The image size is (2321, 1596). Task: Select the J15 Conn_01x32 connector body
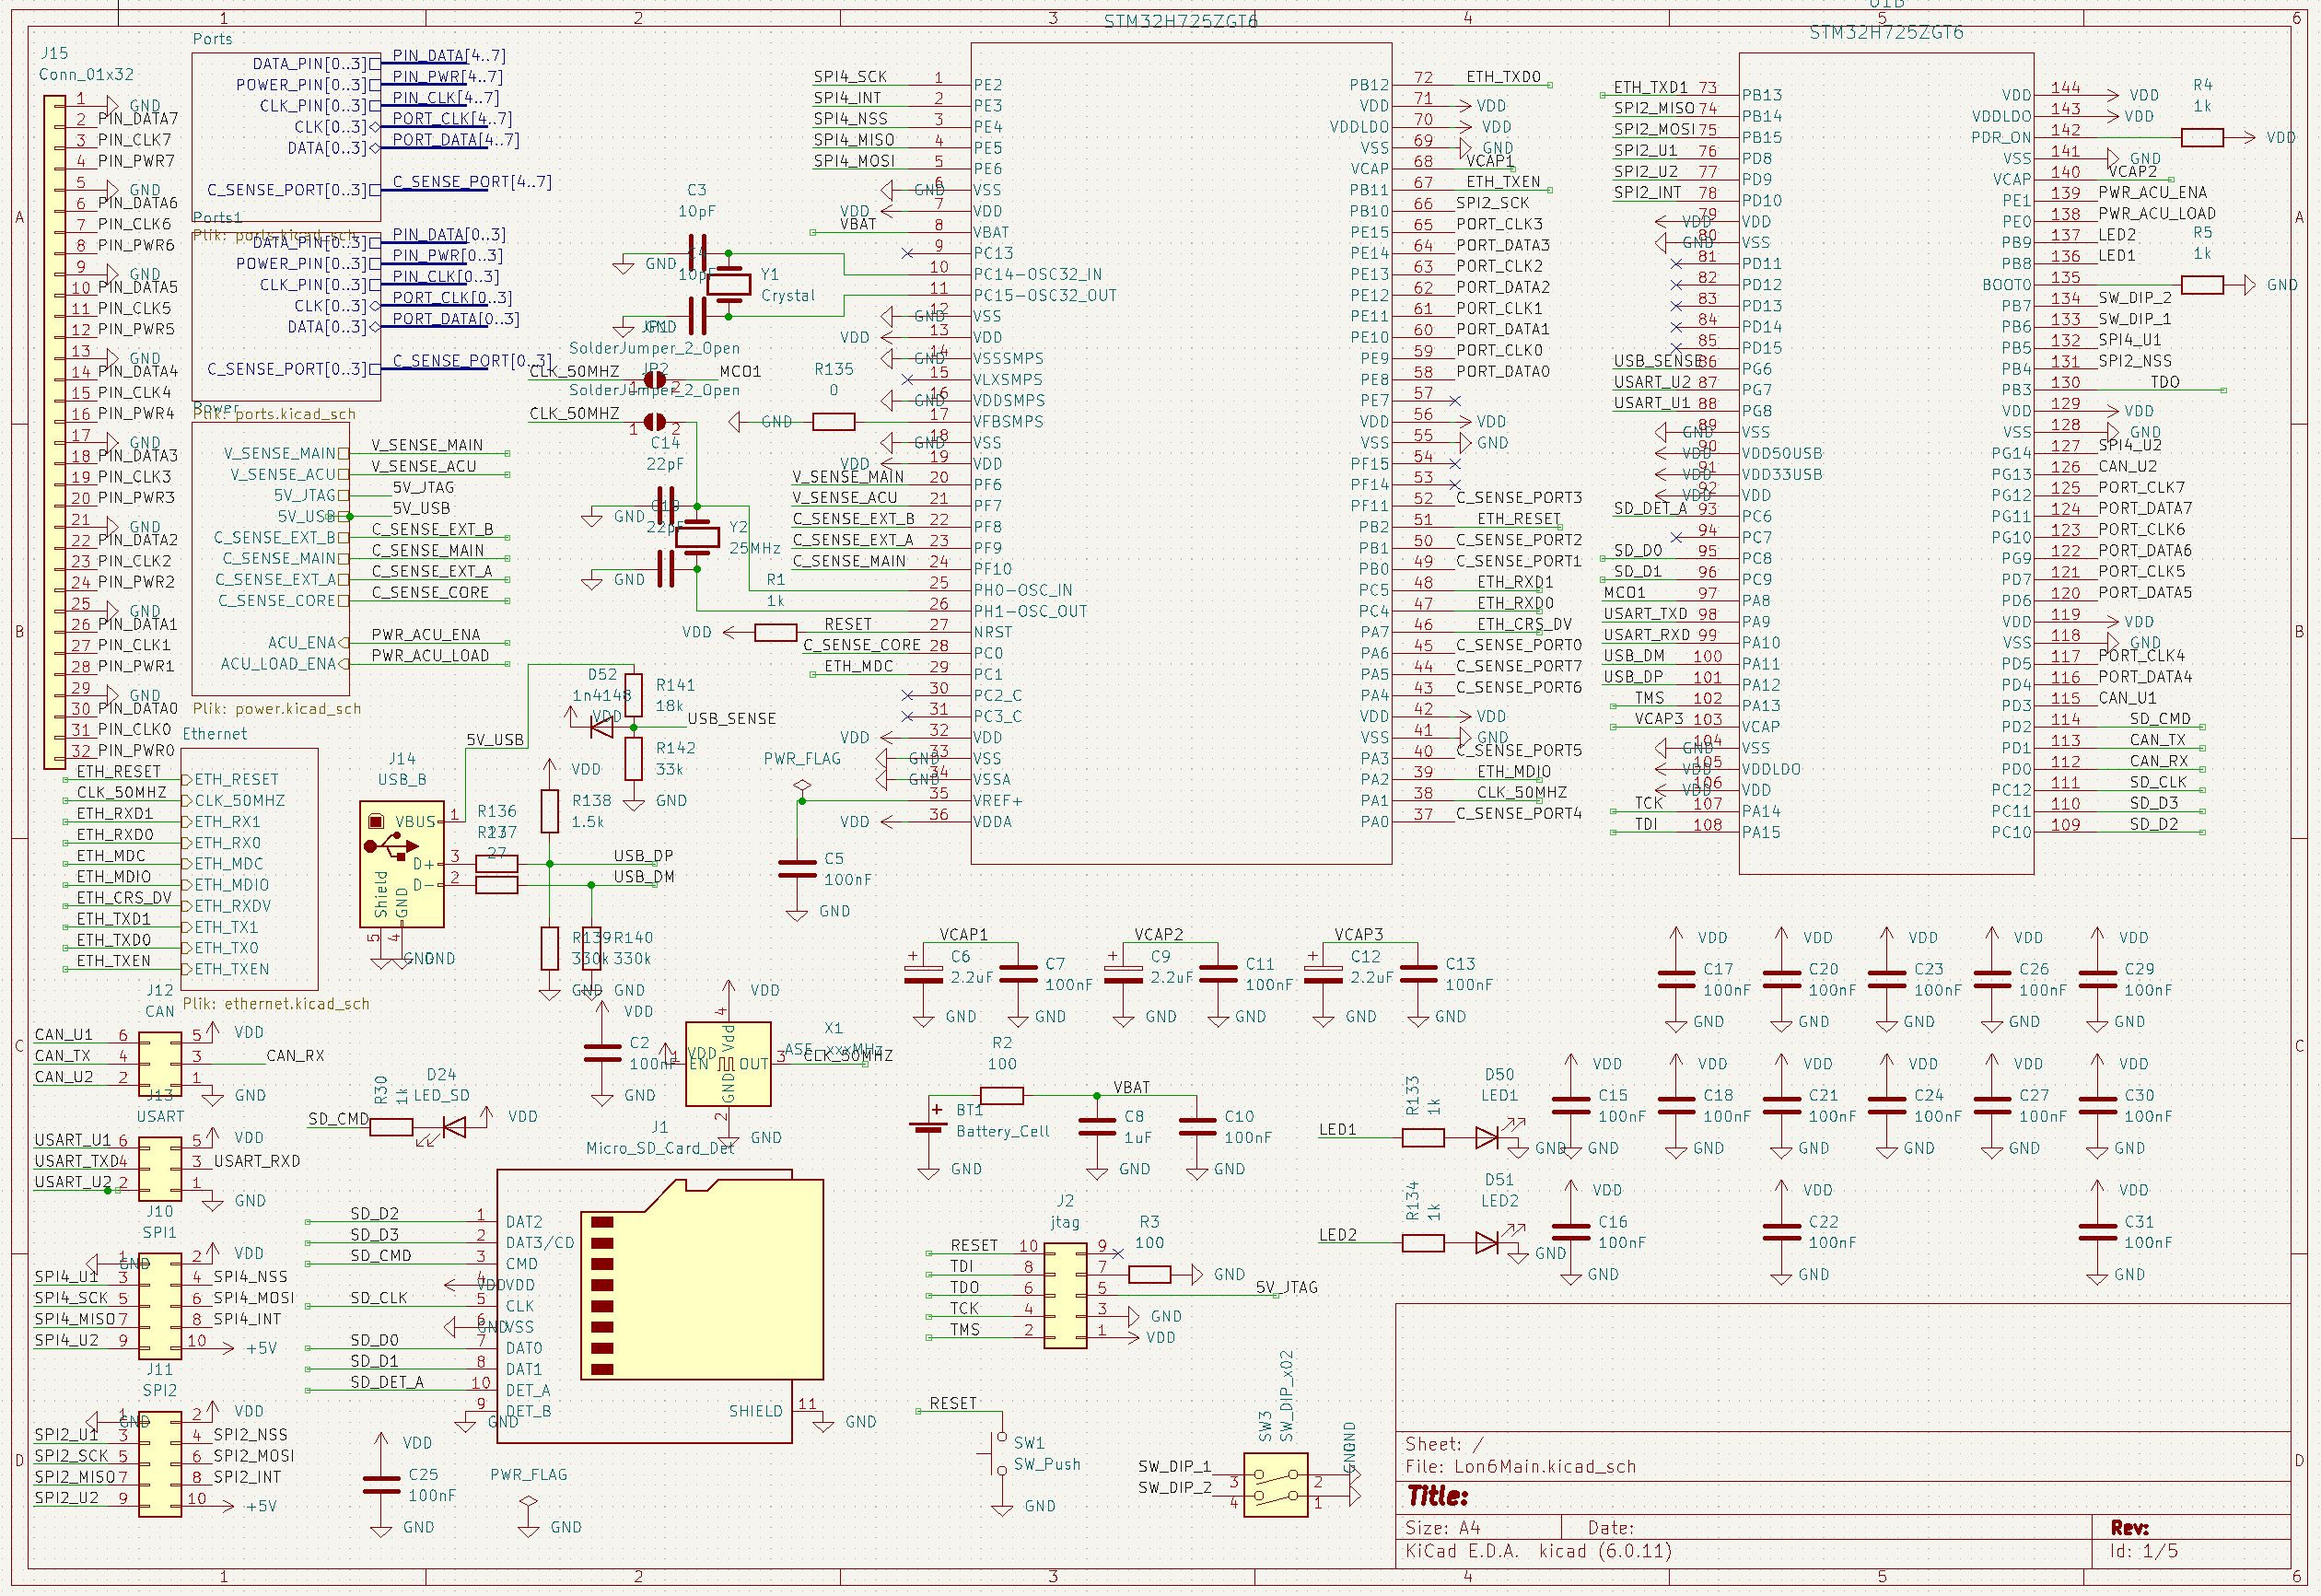(x=55, y=432)
